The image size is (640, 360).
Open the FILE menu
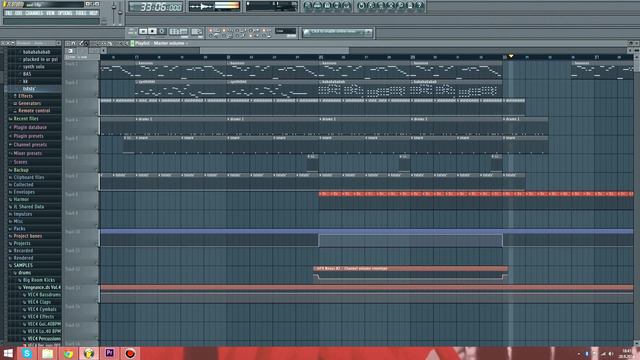pos(9,13)
